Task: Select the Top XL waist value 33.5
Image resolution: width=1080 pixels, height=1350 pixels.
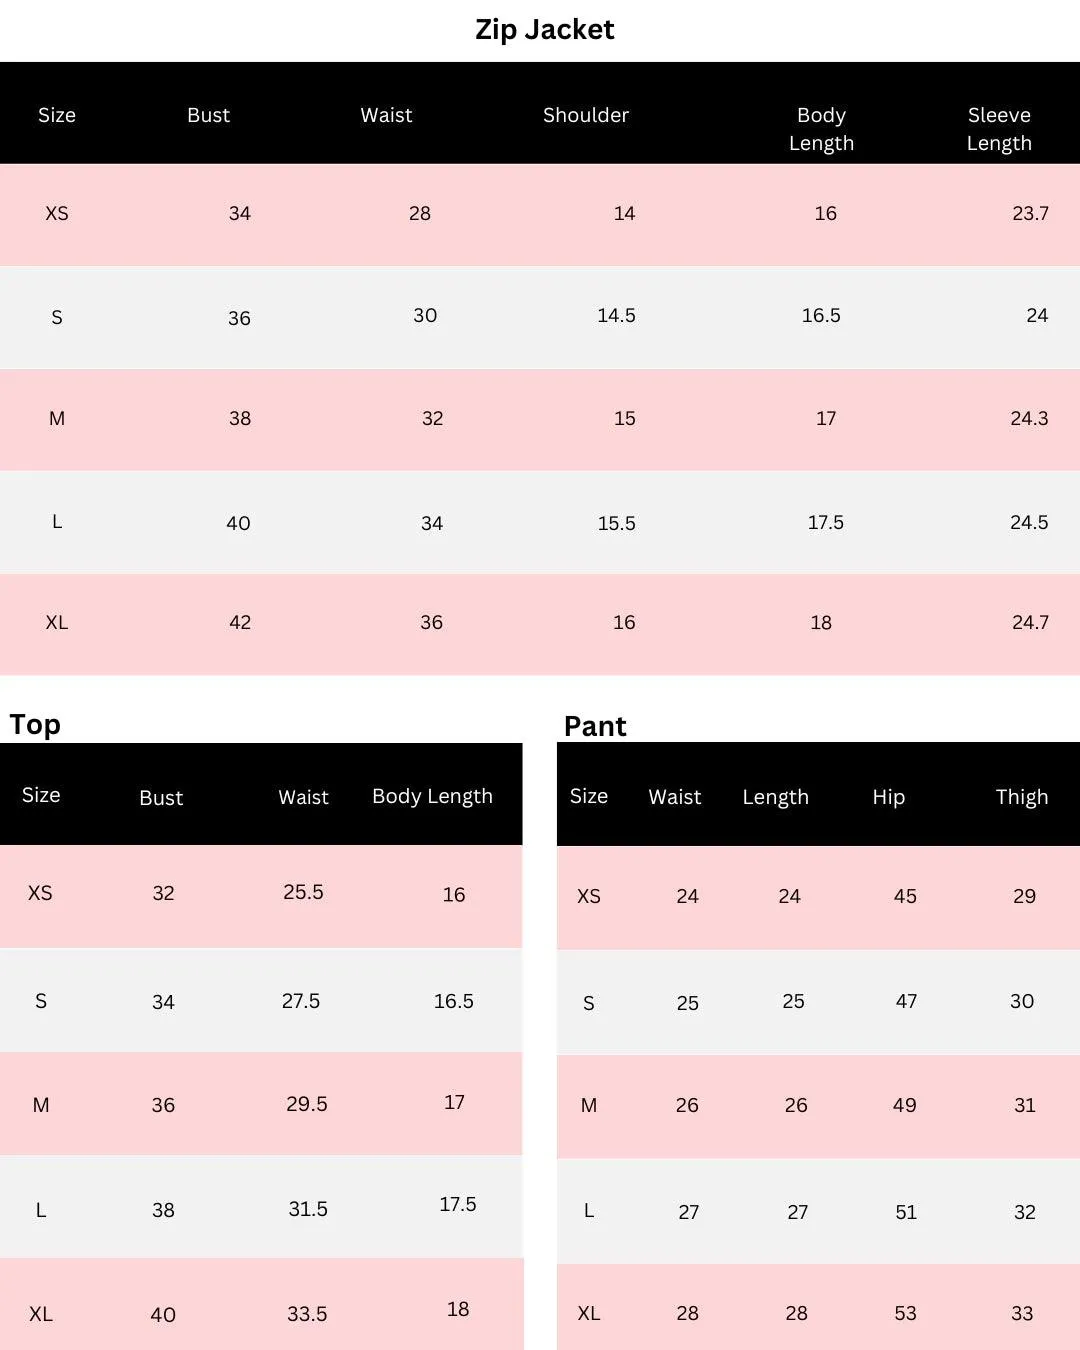Action: point(307,1314)
